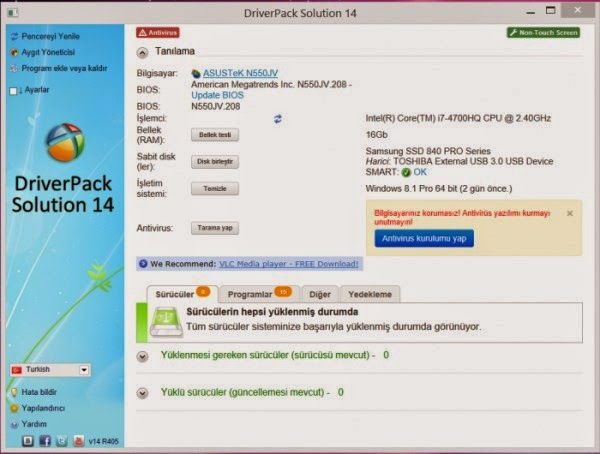Expand Yüklü sürücüler güncellemesi section
The height and width of the screenshot is (454, 600).
coord(142,393)
